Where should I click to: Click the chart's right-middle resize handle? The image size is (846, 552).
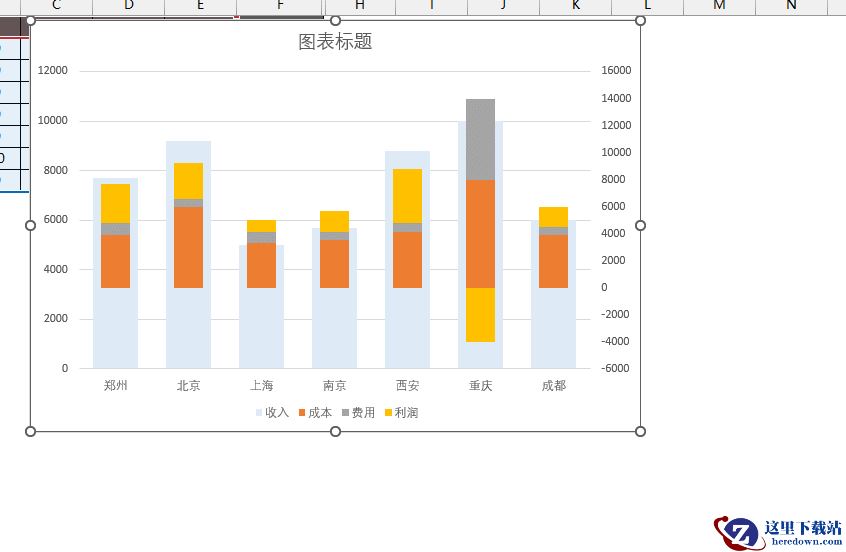click(640, 226)
